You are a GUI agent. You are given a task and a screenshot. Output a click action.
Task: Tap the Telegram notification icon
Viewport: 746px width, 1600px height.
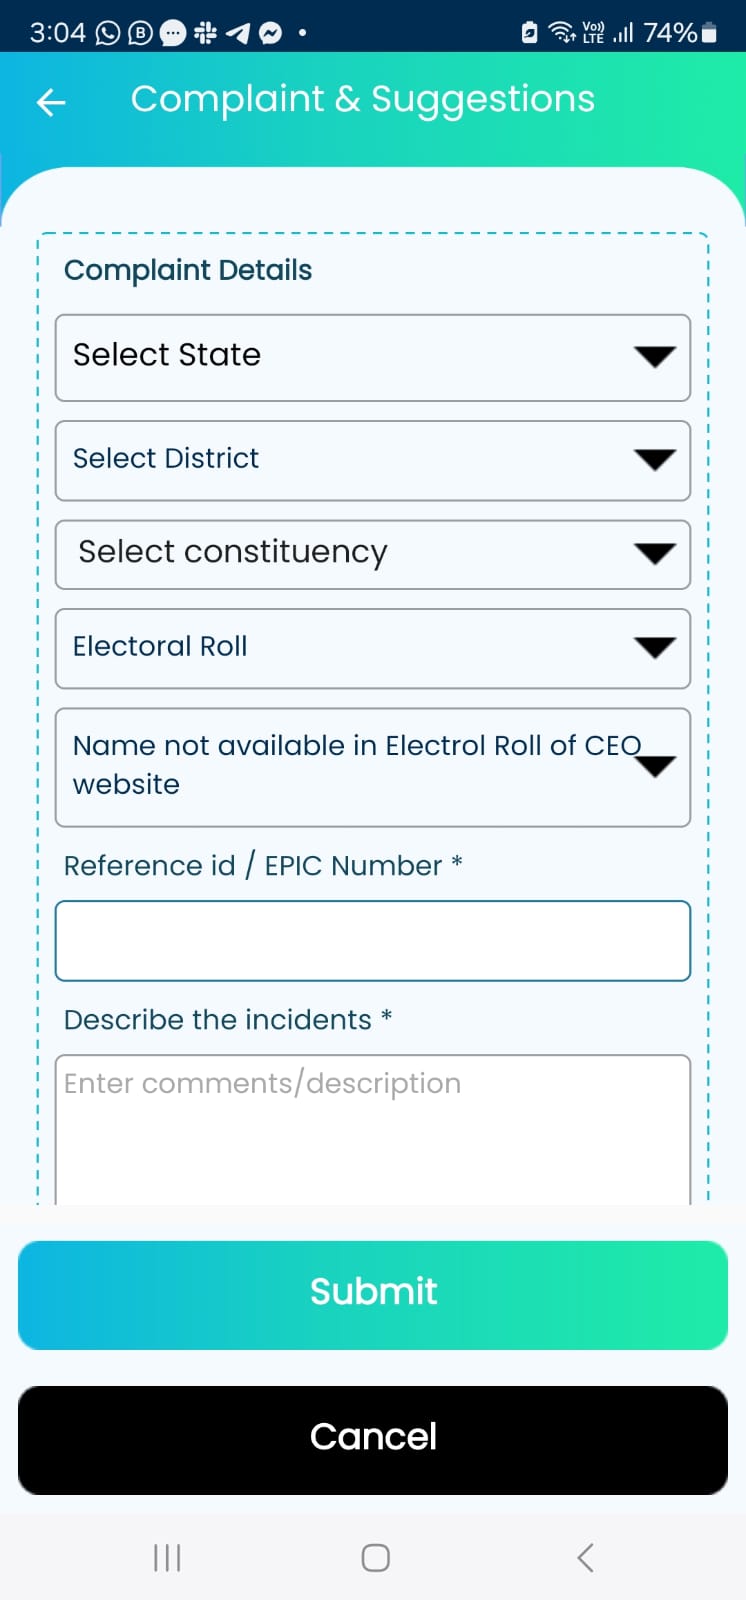click(x=238, y=34)
